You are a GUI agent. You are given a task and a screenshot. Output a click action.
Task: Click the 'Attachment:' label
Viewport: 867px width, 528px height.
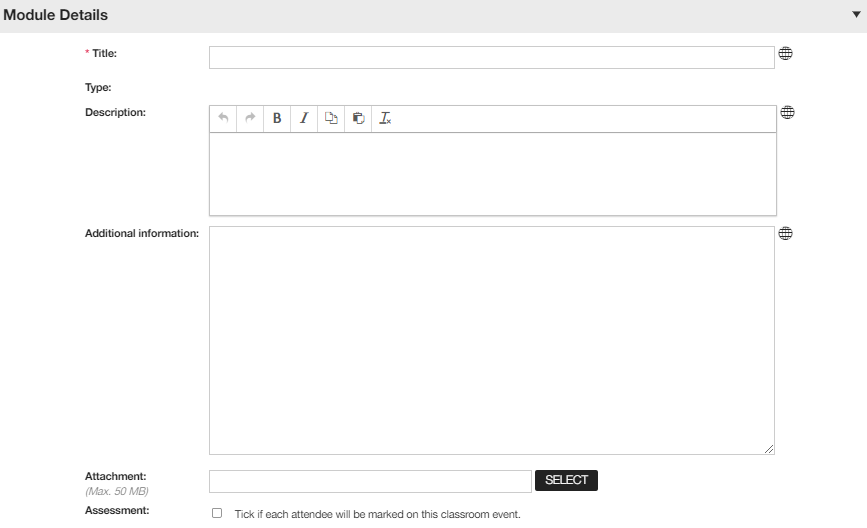click(115, 476)
